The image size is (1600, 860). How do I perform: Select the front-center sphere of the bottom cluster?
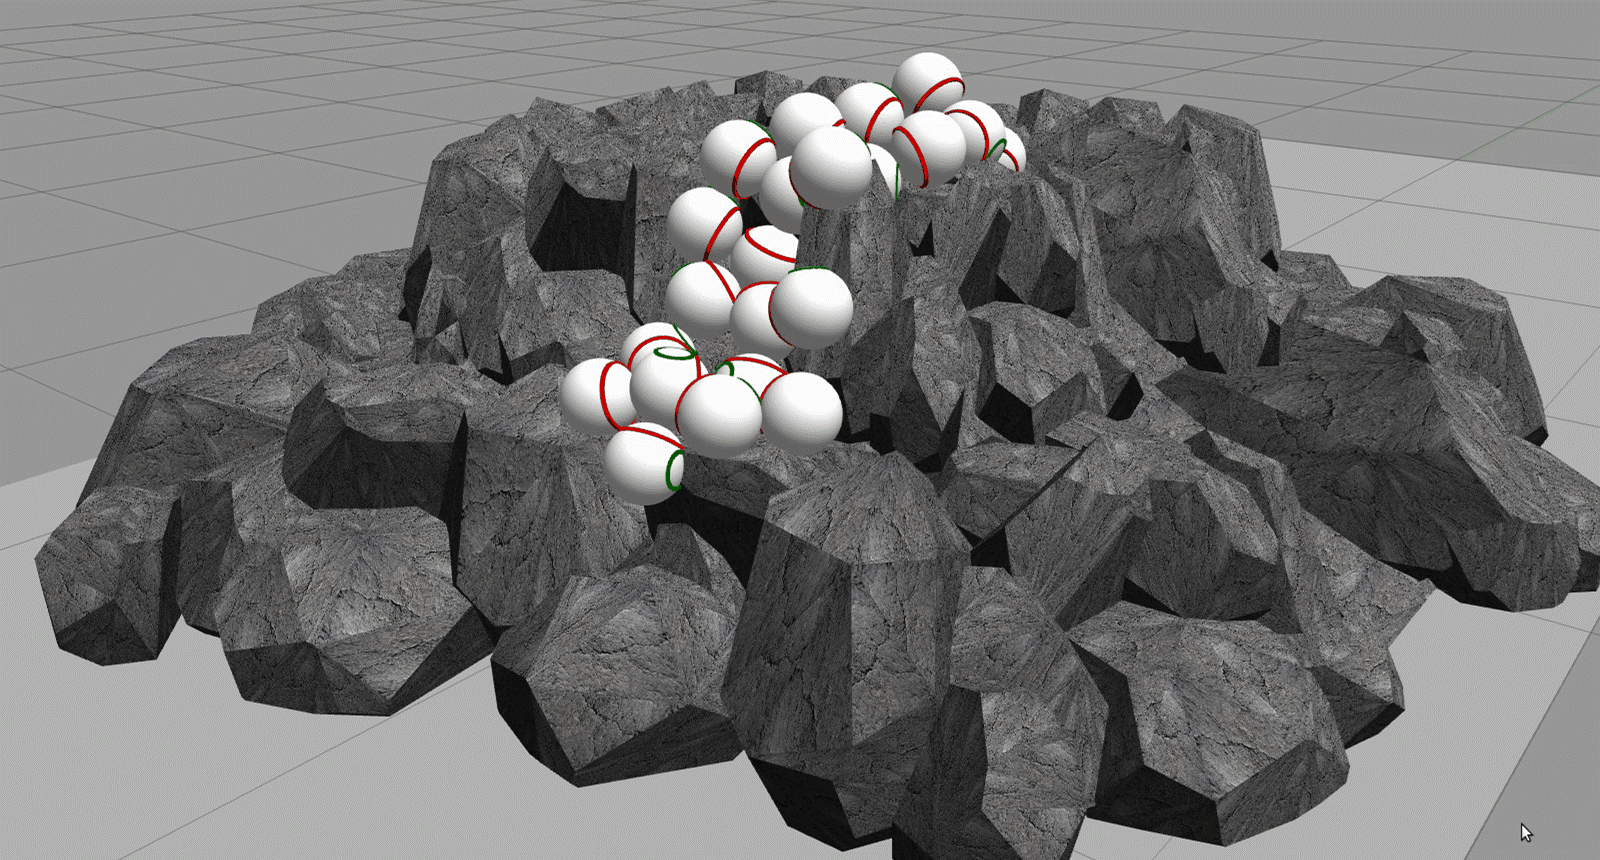tap(719, 415)
